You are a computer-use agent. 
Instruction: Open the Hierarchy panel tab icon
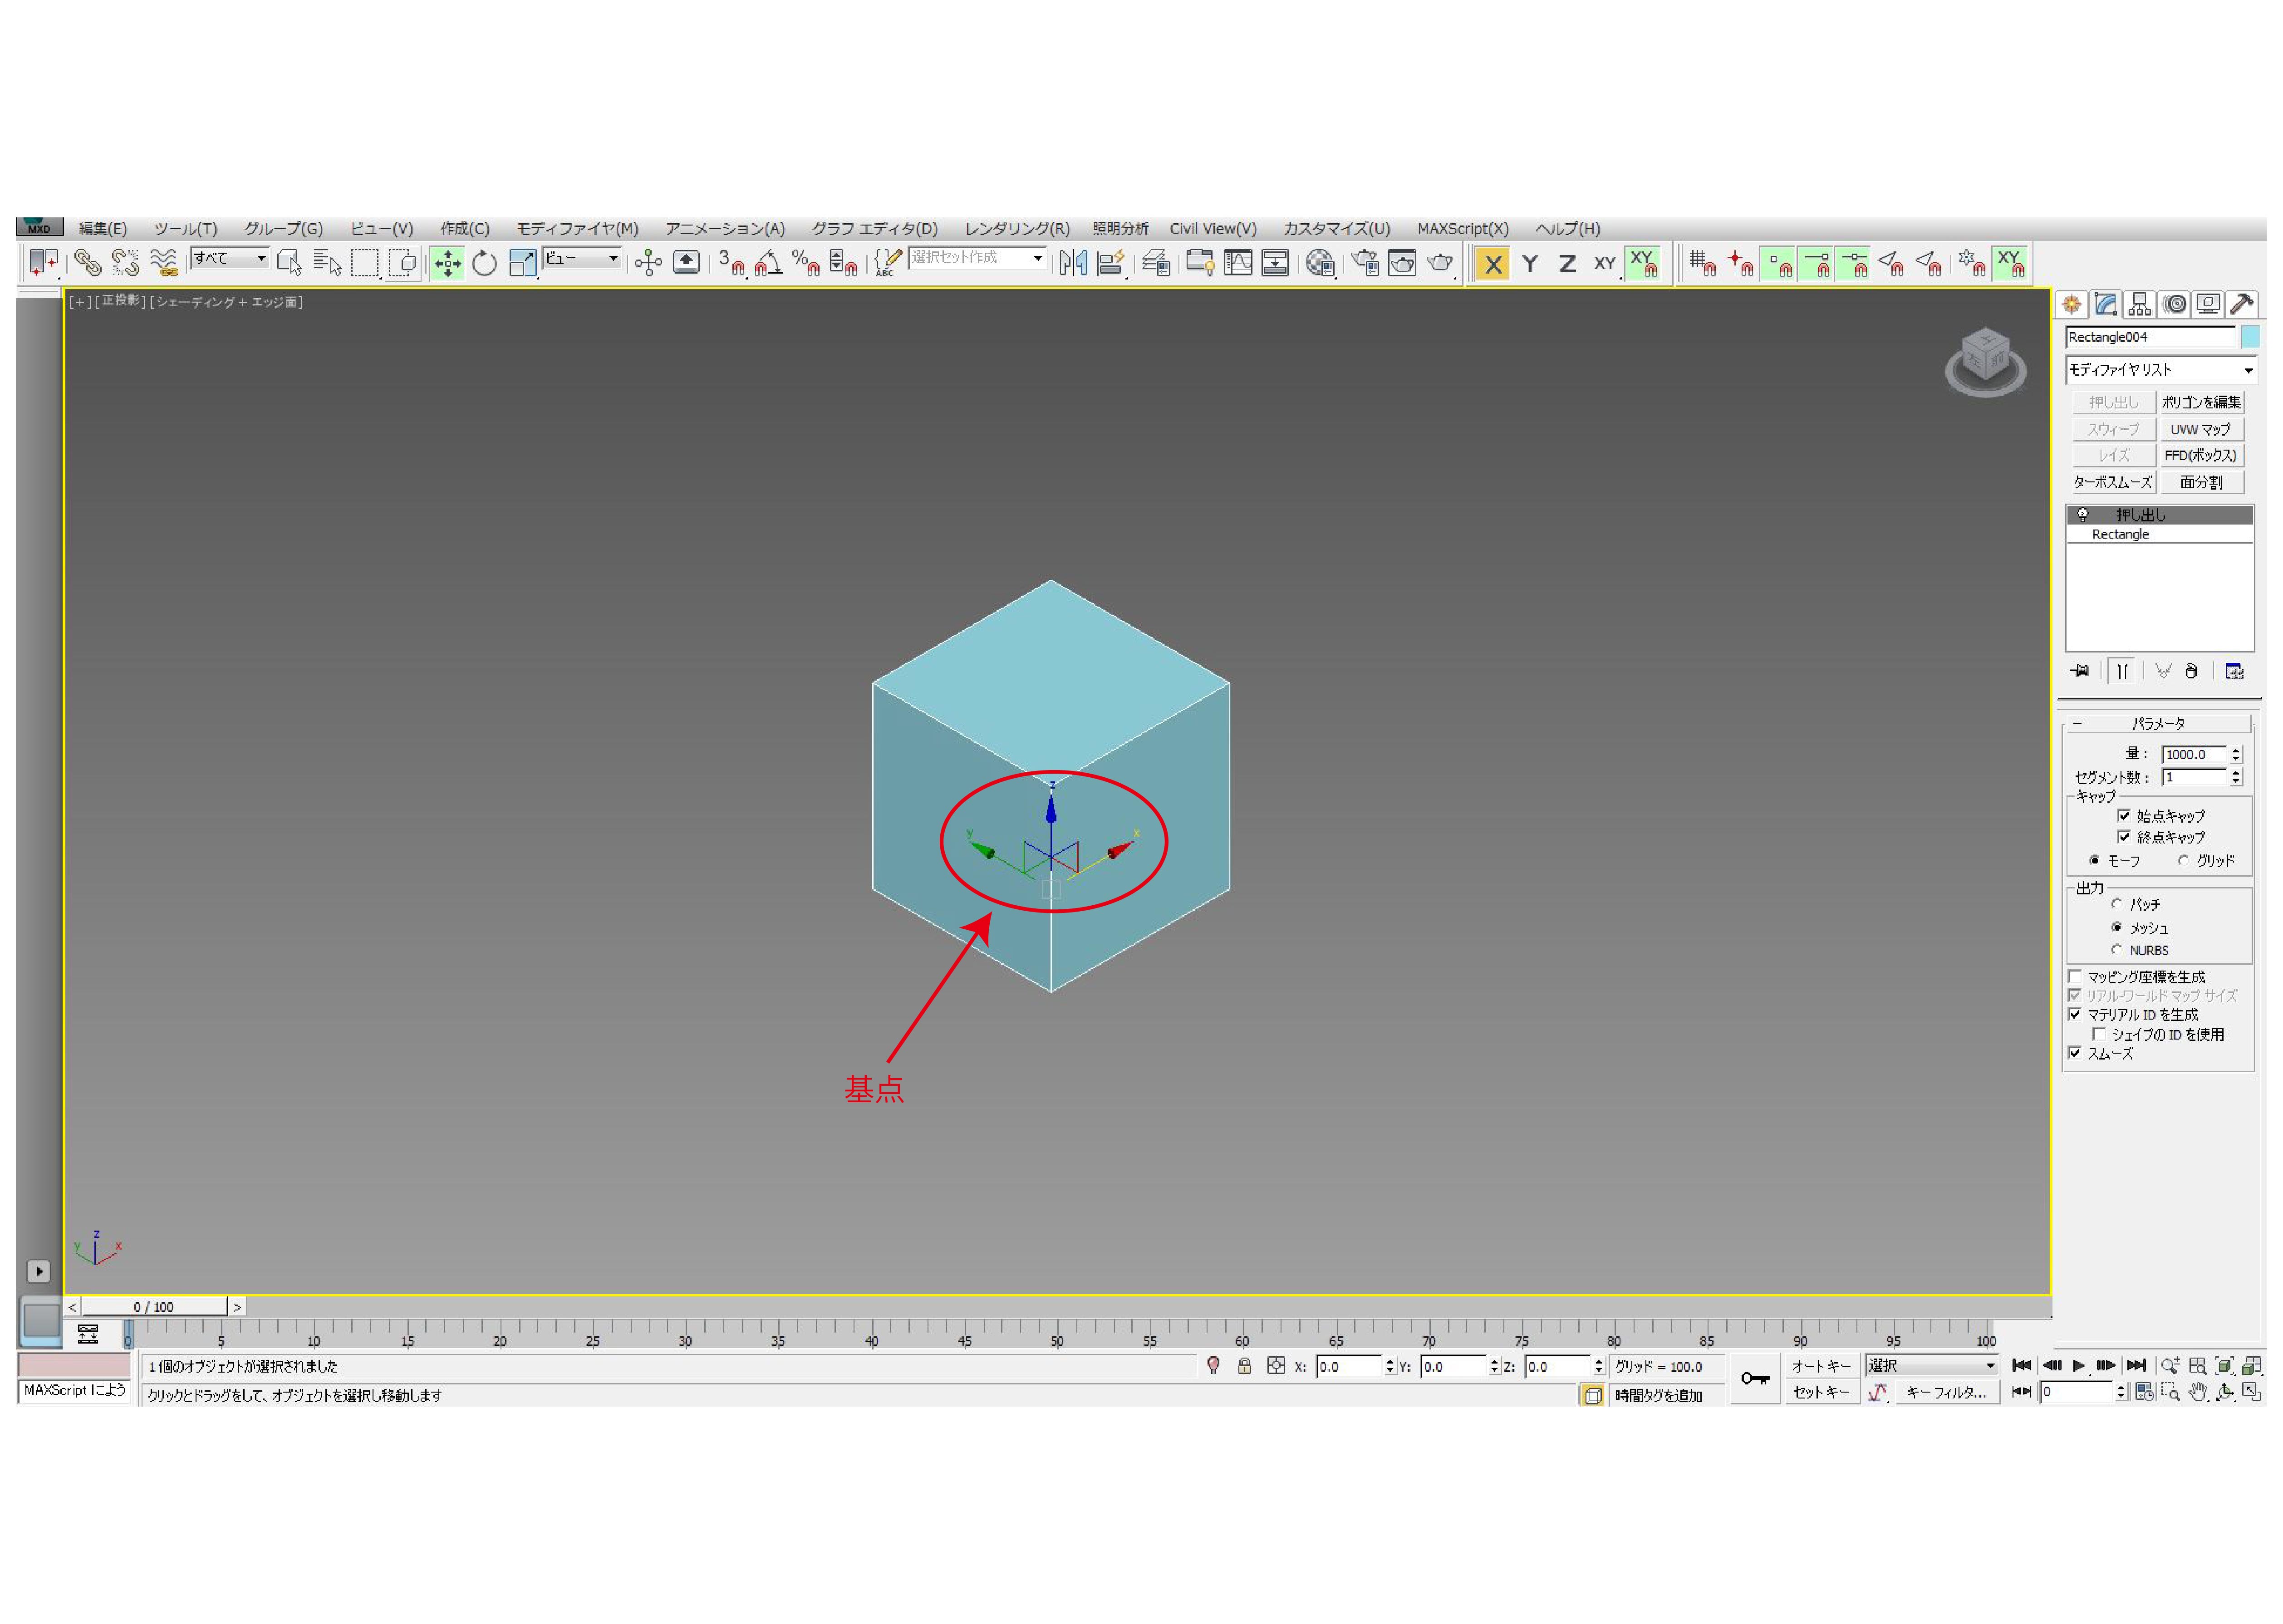(x=2139, y=304)
